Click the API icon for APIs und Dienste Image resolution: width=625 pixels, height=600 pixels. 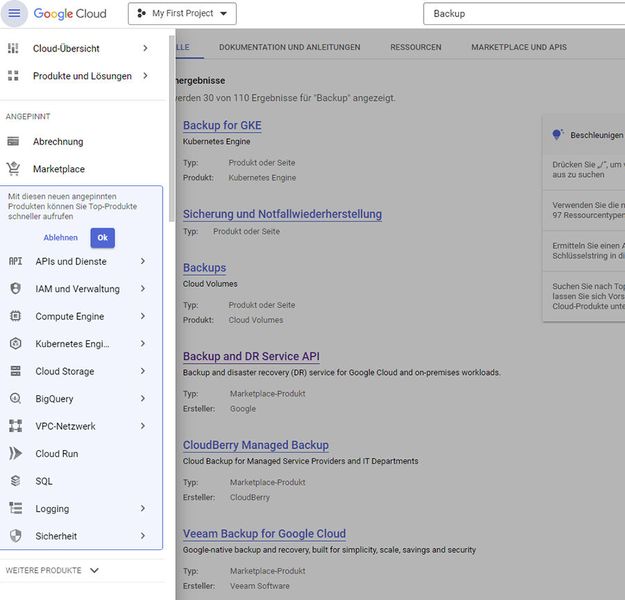click(16, 261)
